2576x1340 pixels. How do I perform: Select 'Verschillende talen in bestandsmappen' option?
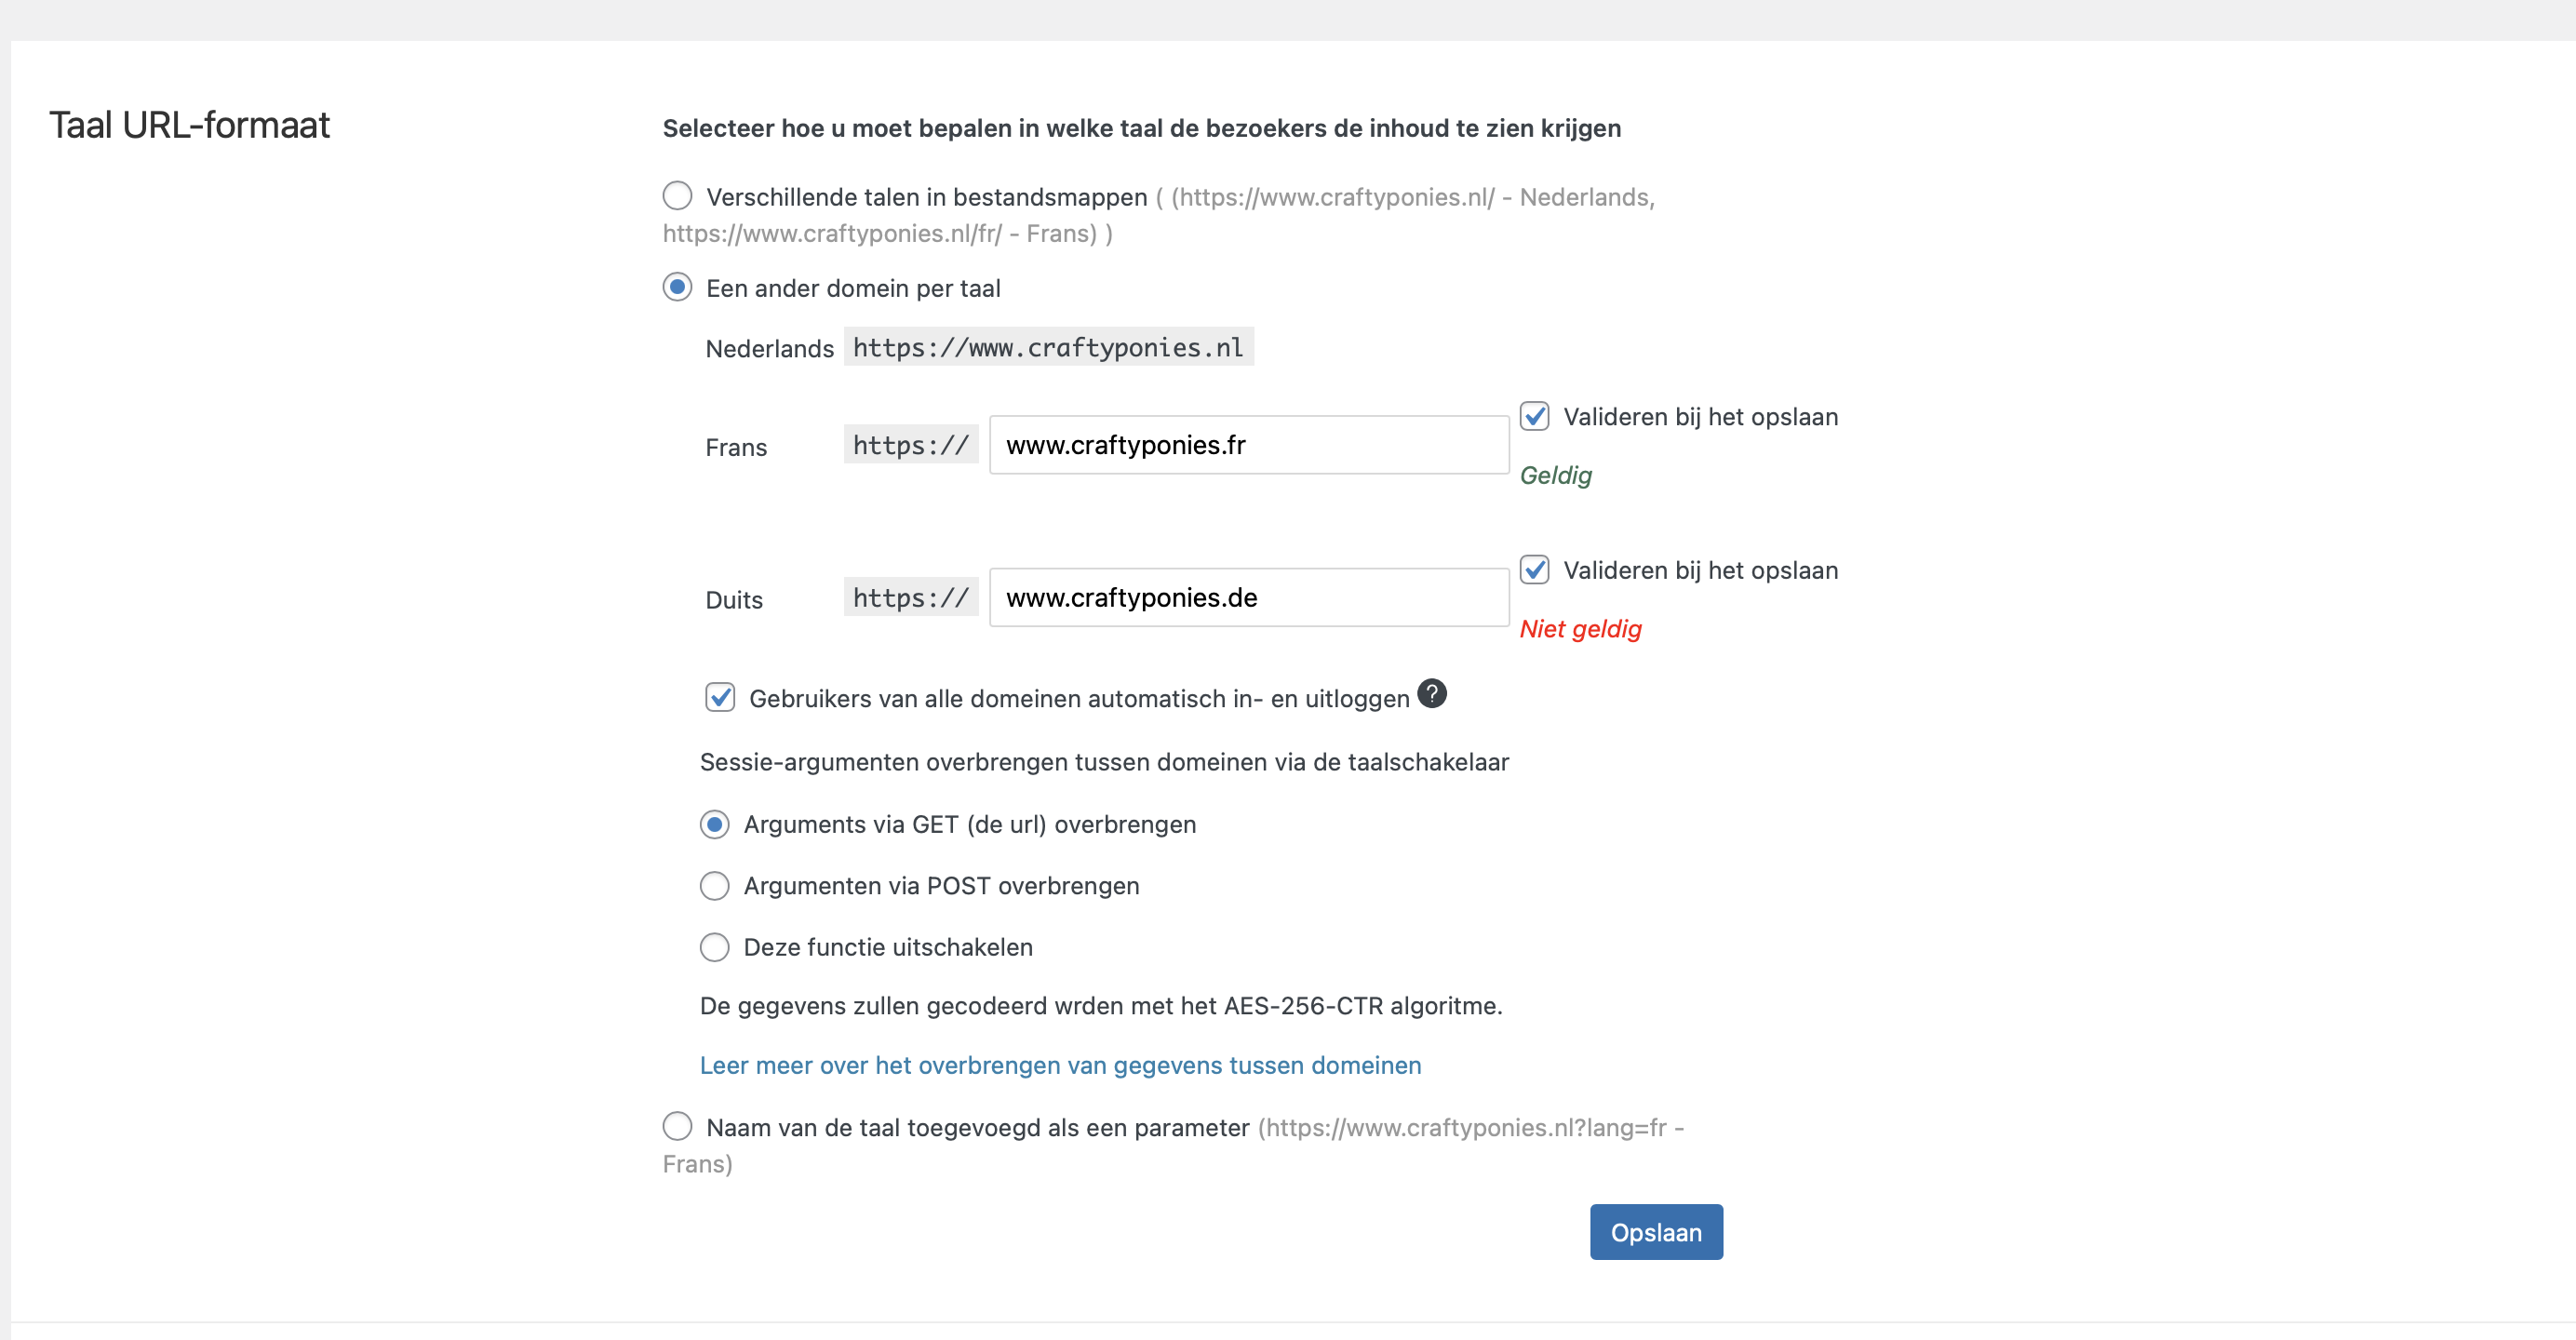677,195
